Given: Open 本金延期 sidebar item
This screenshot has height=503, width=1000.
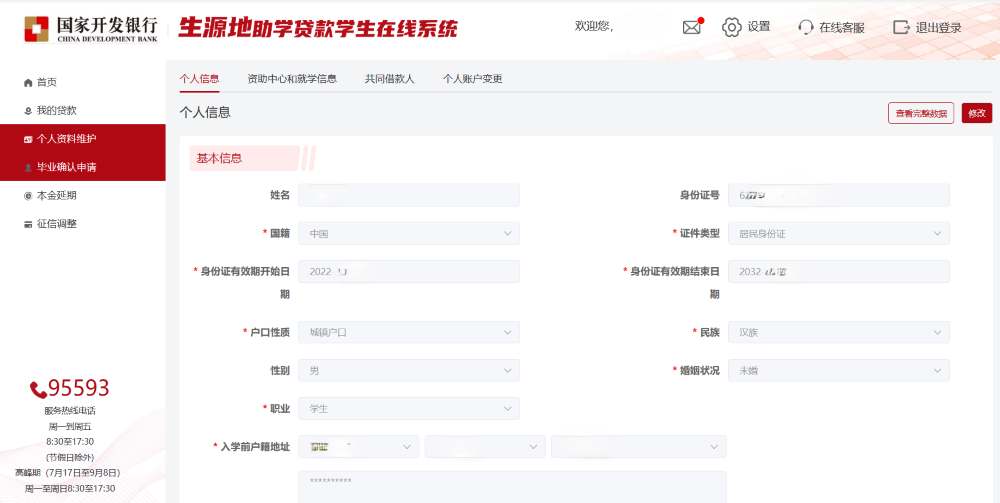Looking at the screenshot, I should click(x=56, y=195).
